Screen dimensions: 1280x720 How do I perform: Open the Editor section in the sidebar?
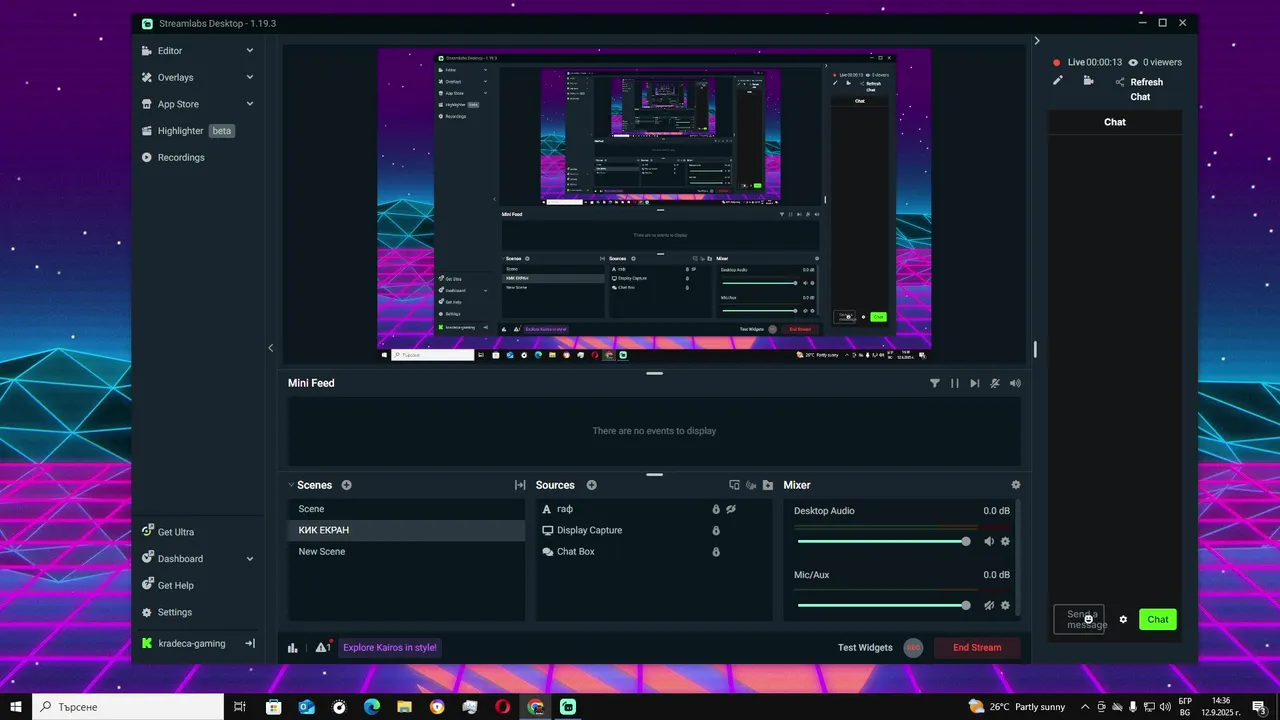170,50
